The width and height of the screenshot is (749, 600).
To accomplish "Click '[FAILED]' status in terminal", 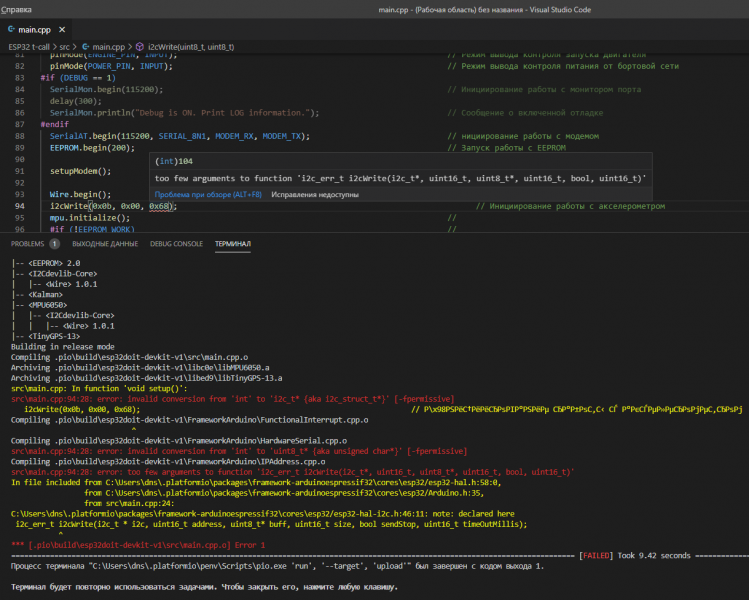I will [x=595, y=556].
